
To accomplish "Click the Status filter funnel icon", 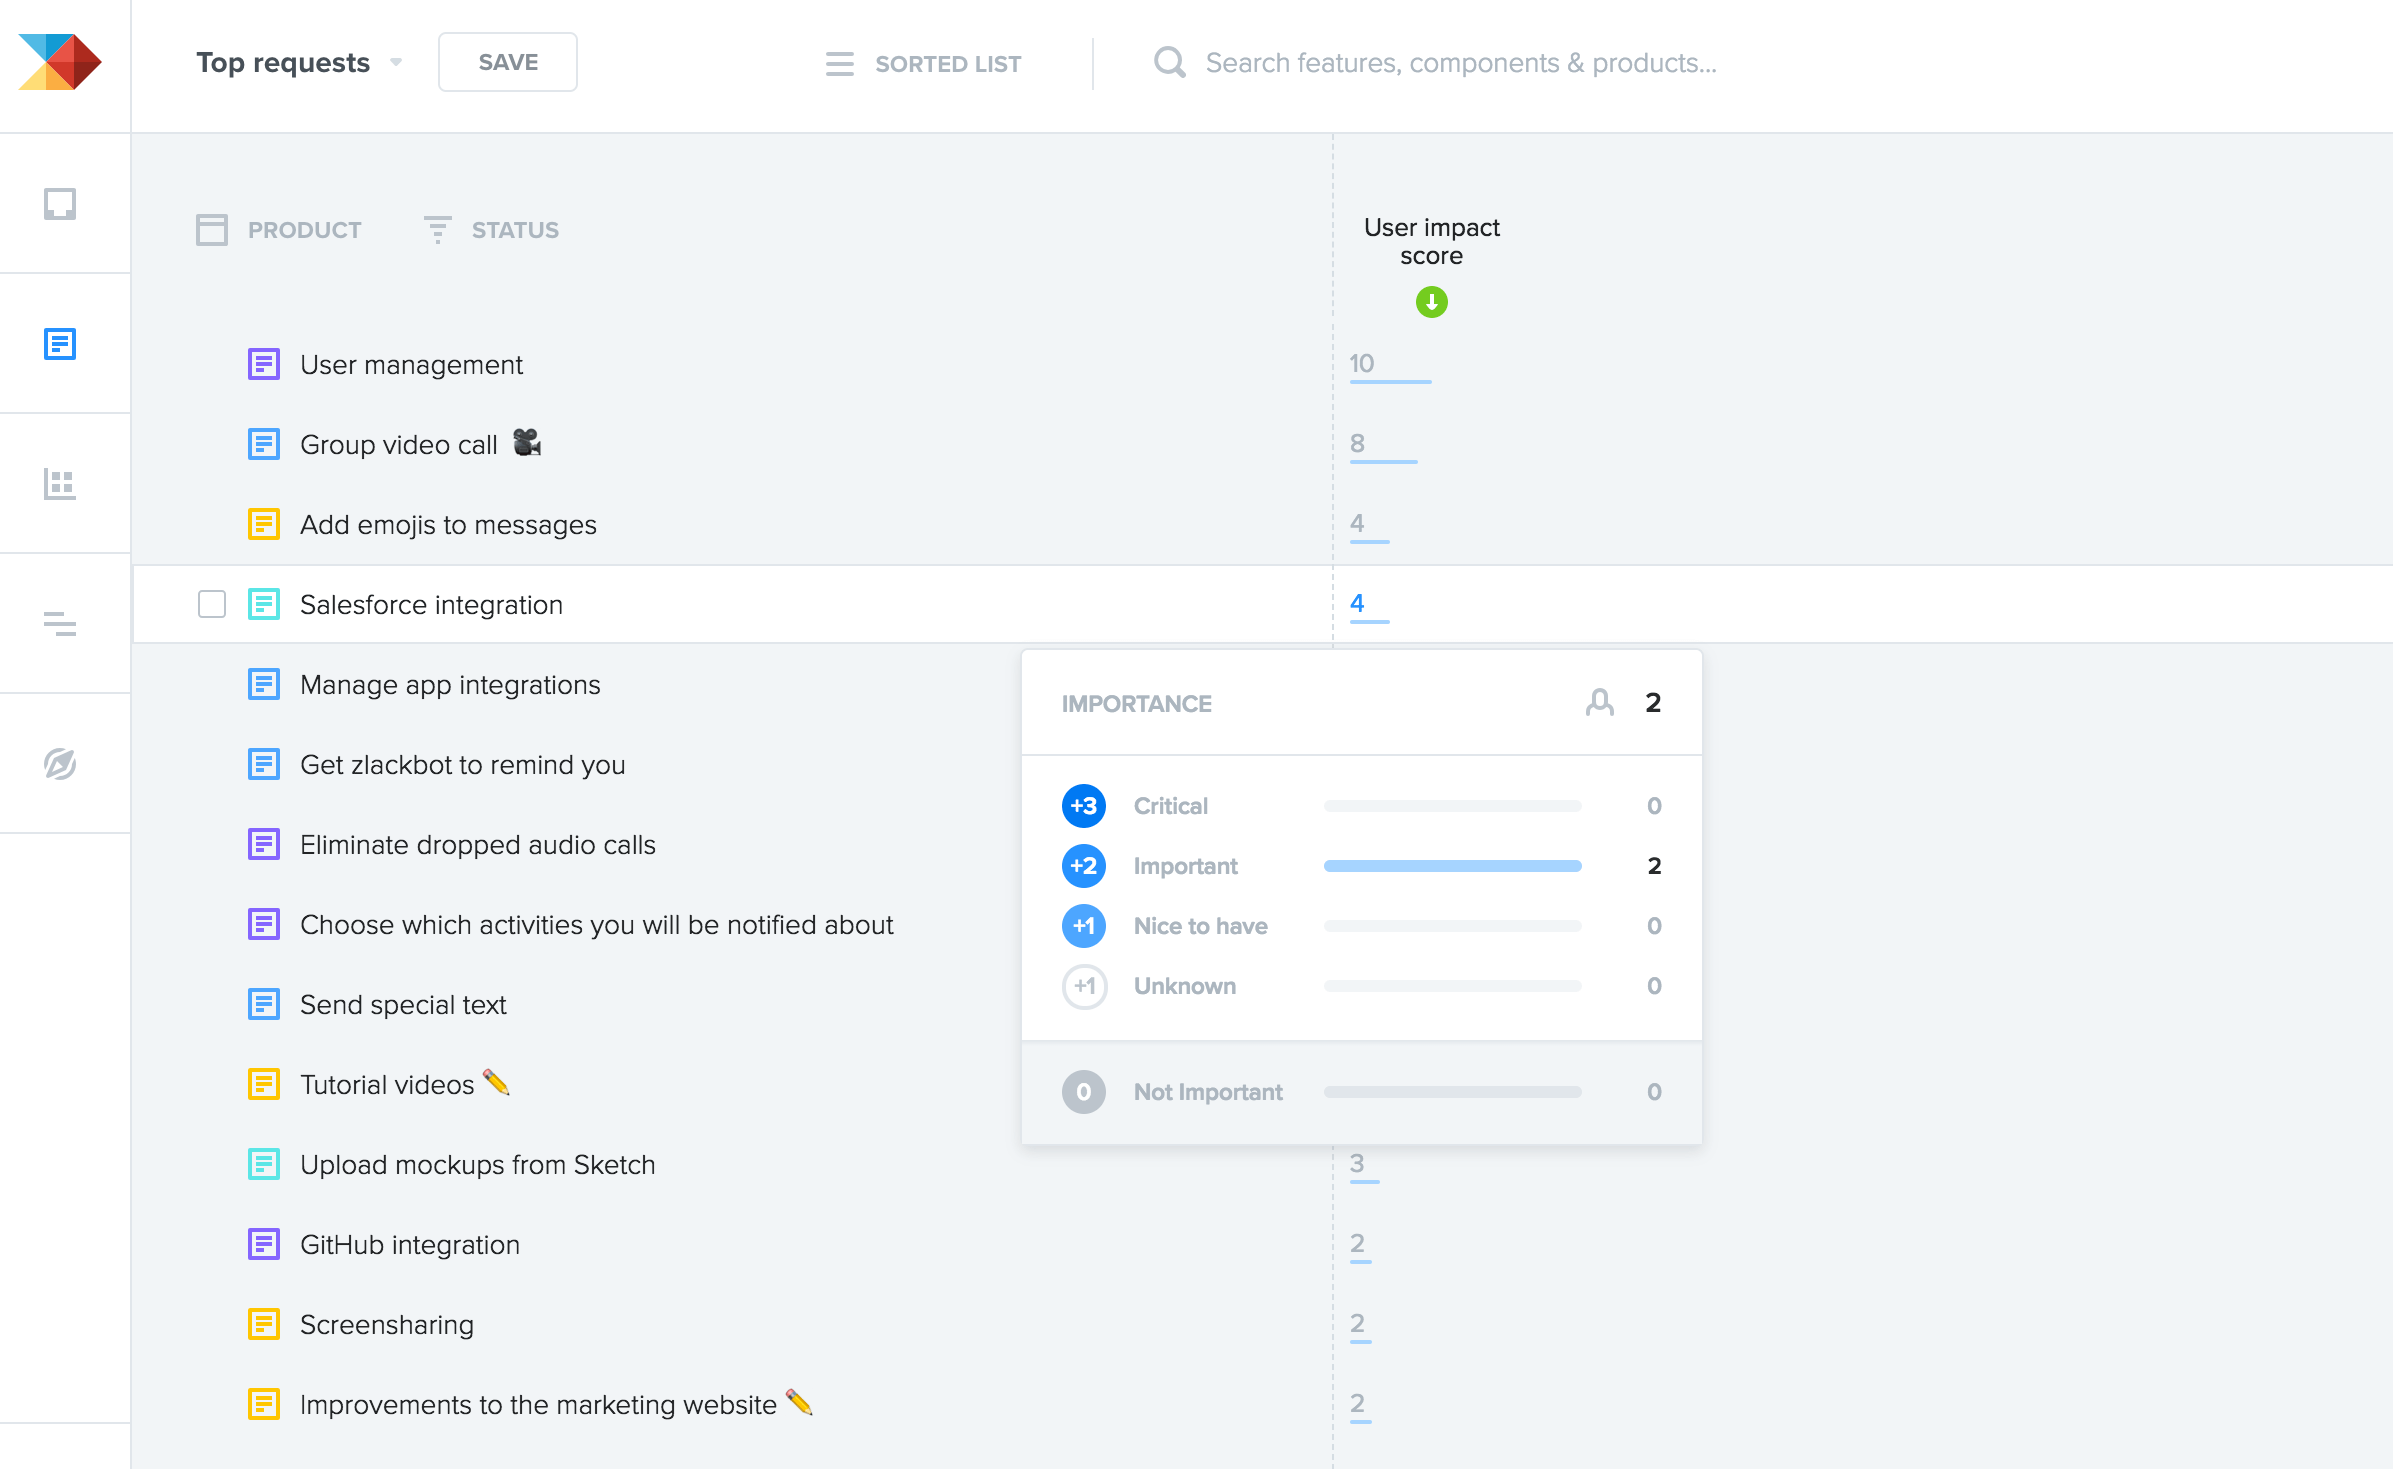I will pos(437,230).
